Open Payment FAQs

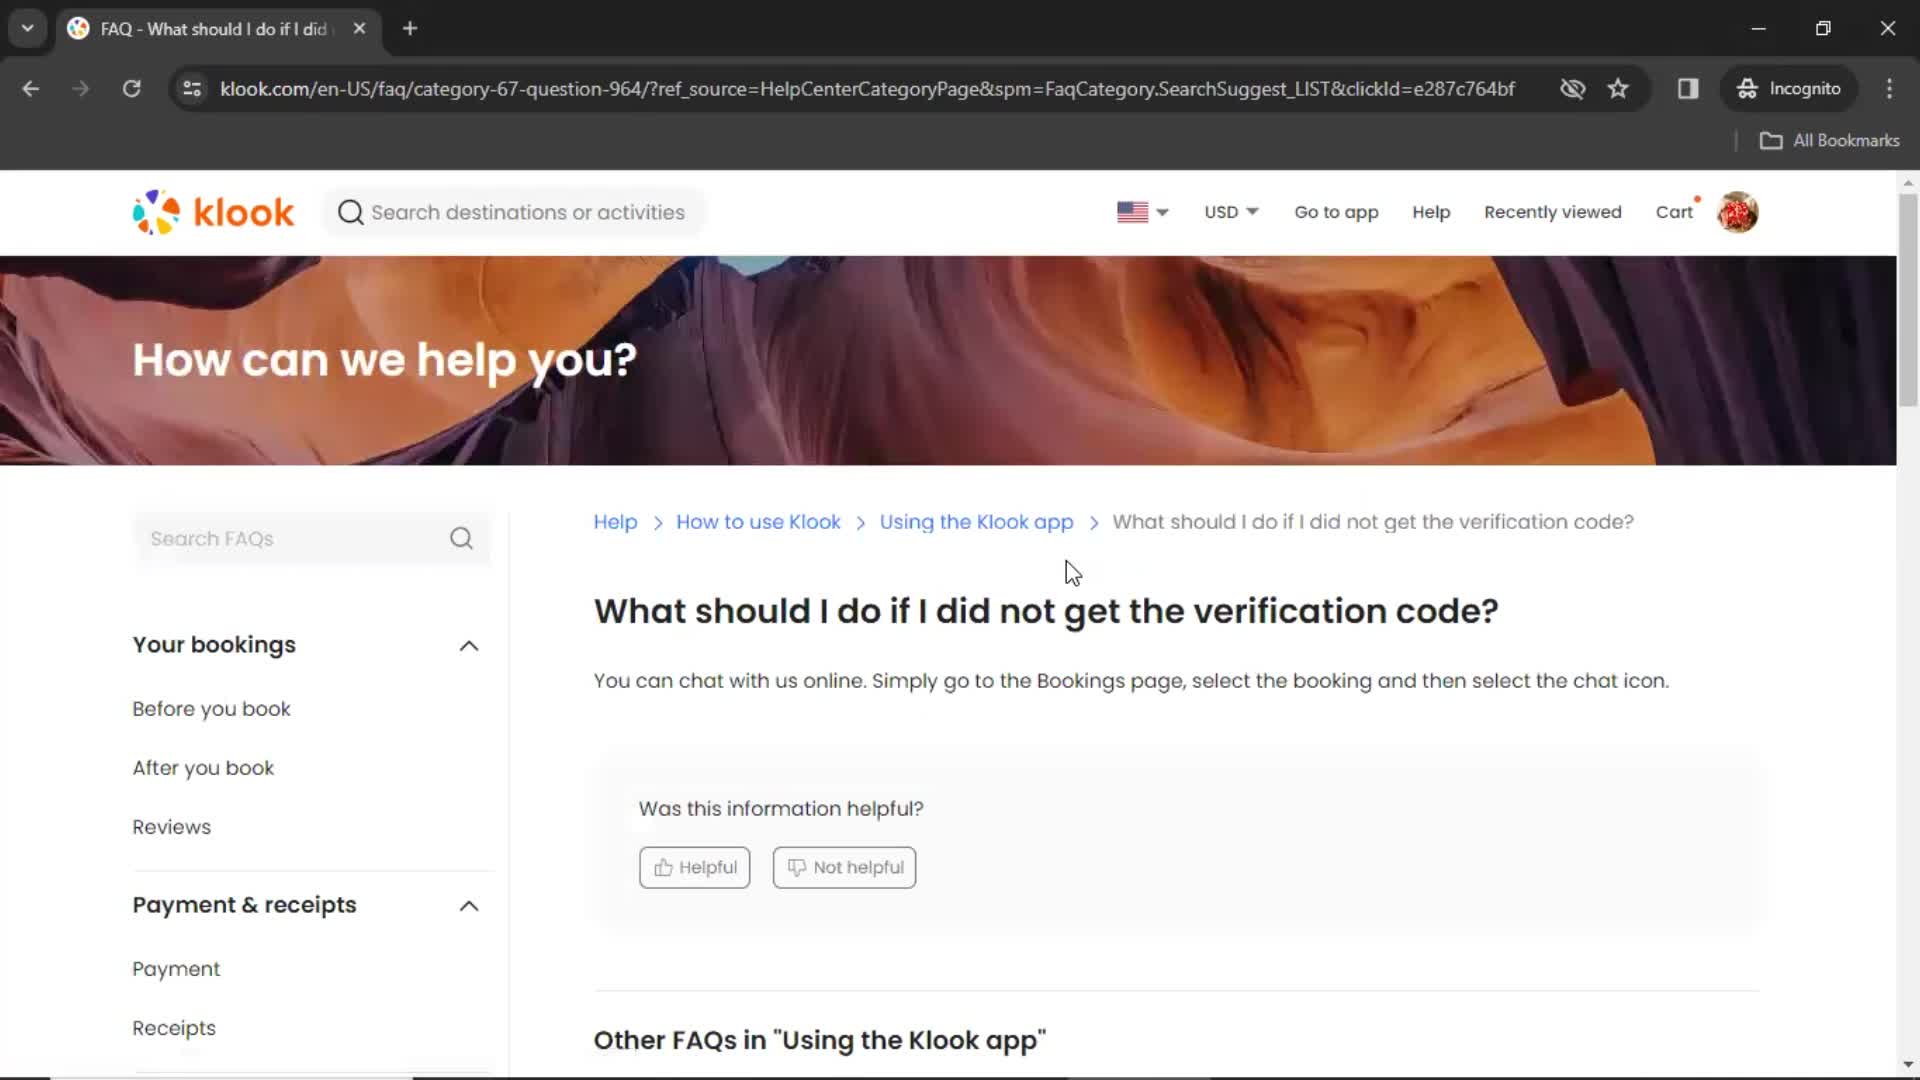176,969
